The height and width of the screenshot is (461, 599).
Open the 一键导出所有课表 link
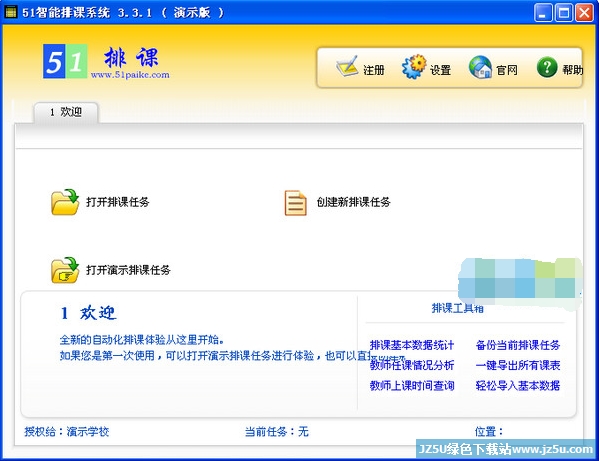(x=518, y=365)
